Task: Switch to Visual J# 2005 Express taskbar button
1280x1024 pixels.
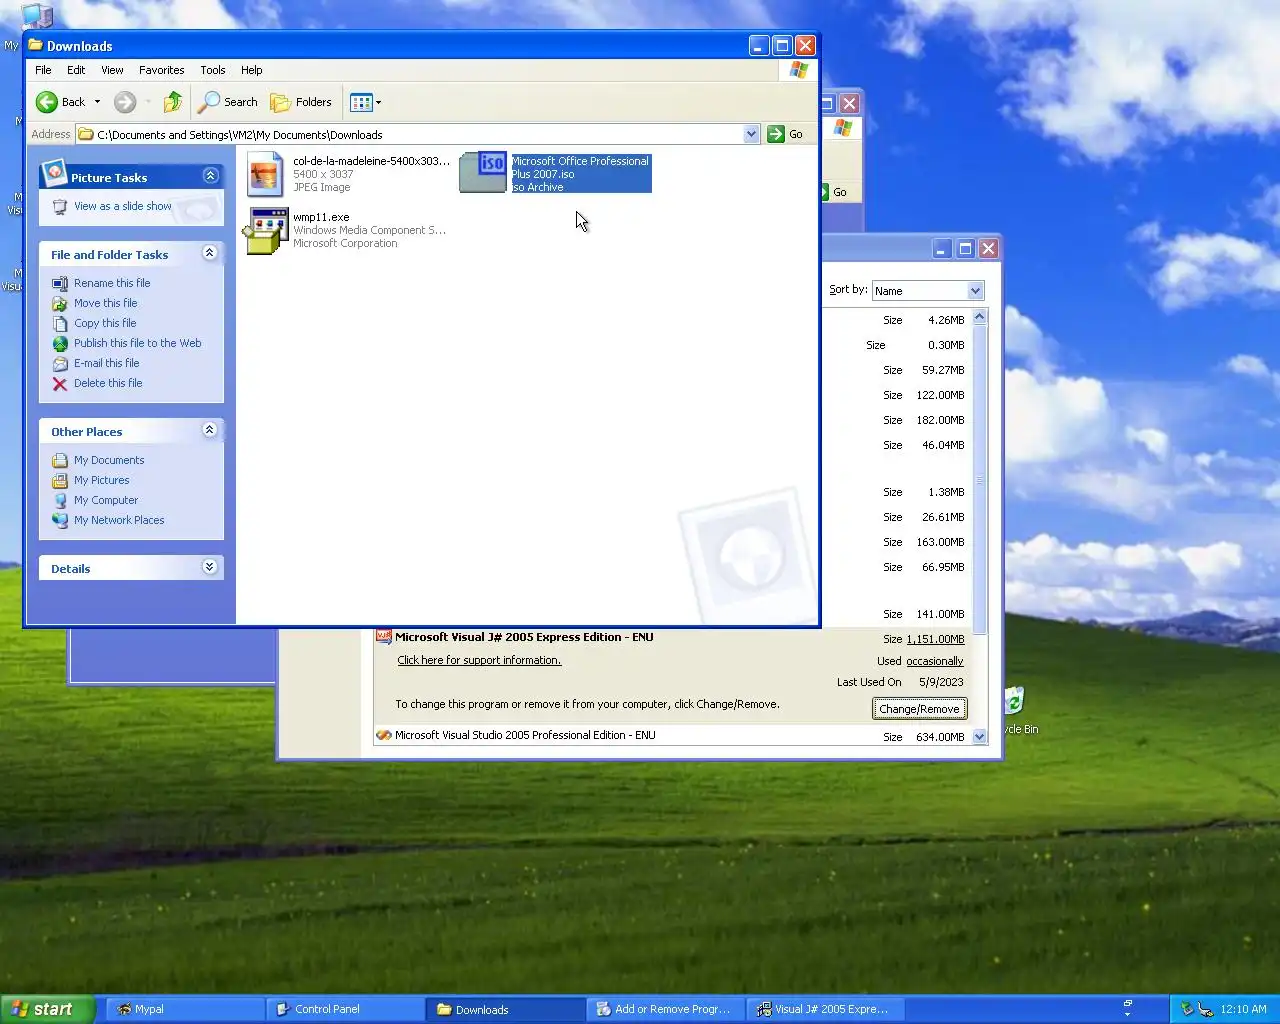Action: click(825, 1009)
